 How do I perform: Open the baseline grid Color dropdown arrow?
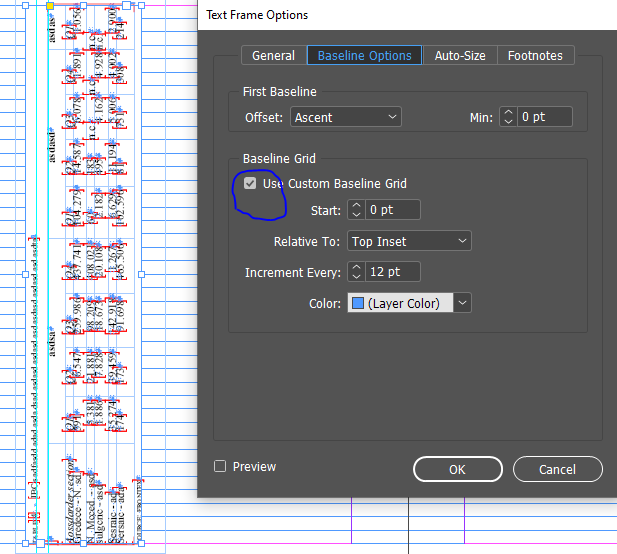462,303
